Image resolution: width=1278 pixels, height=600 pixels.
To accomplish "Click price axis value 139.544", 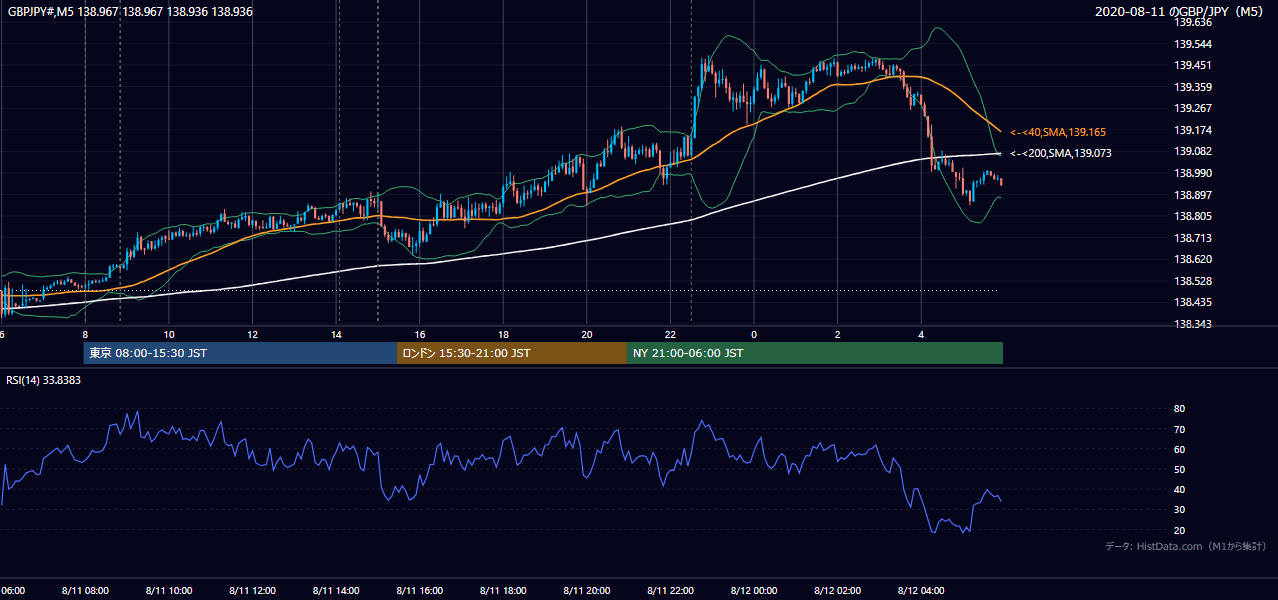I will 1193,44.
